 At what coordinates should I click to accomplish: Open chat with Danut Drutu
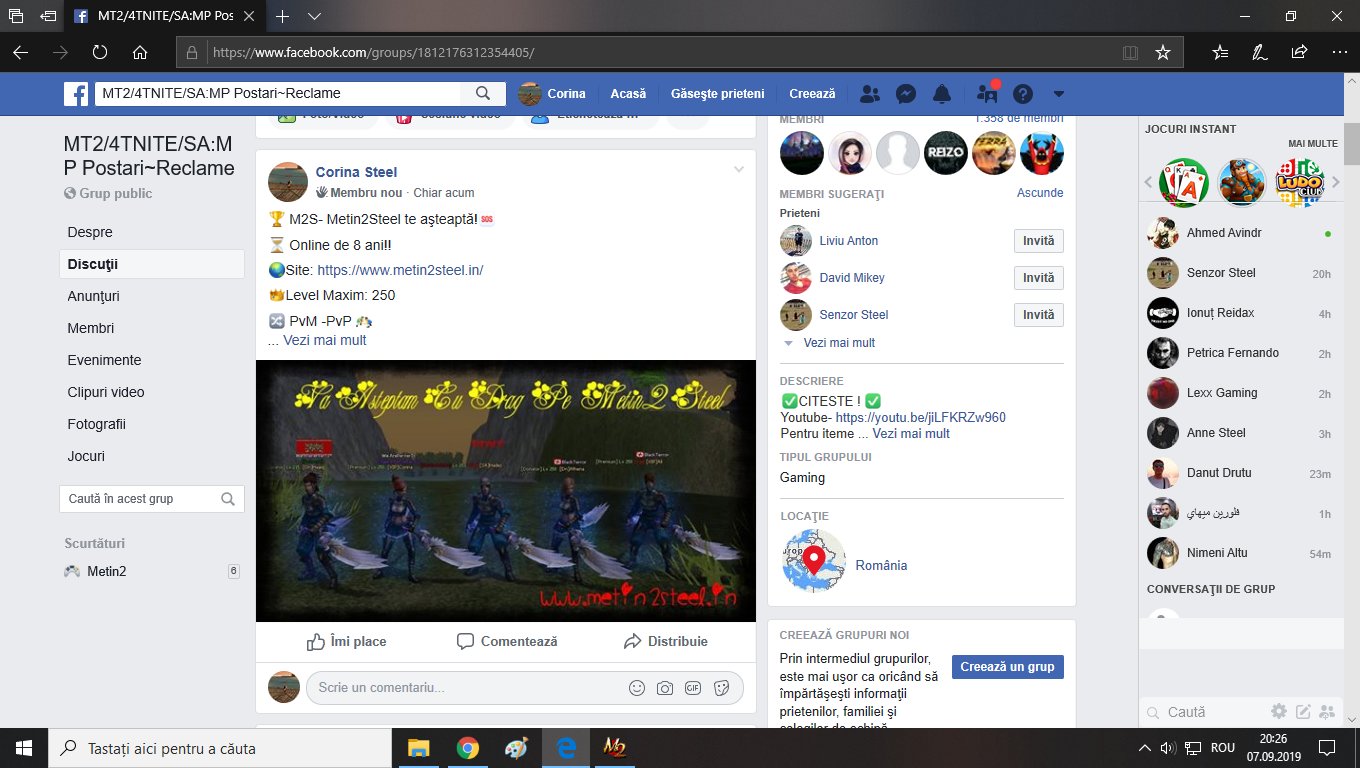pyautogui.click(x=1239, y=473)
